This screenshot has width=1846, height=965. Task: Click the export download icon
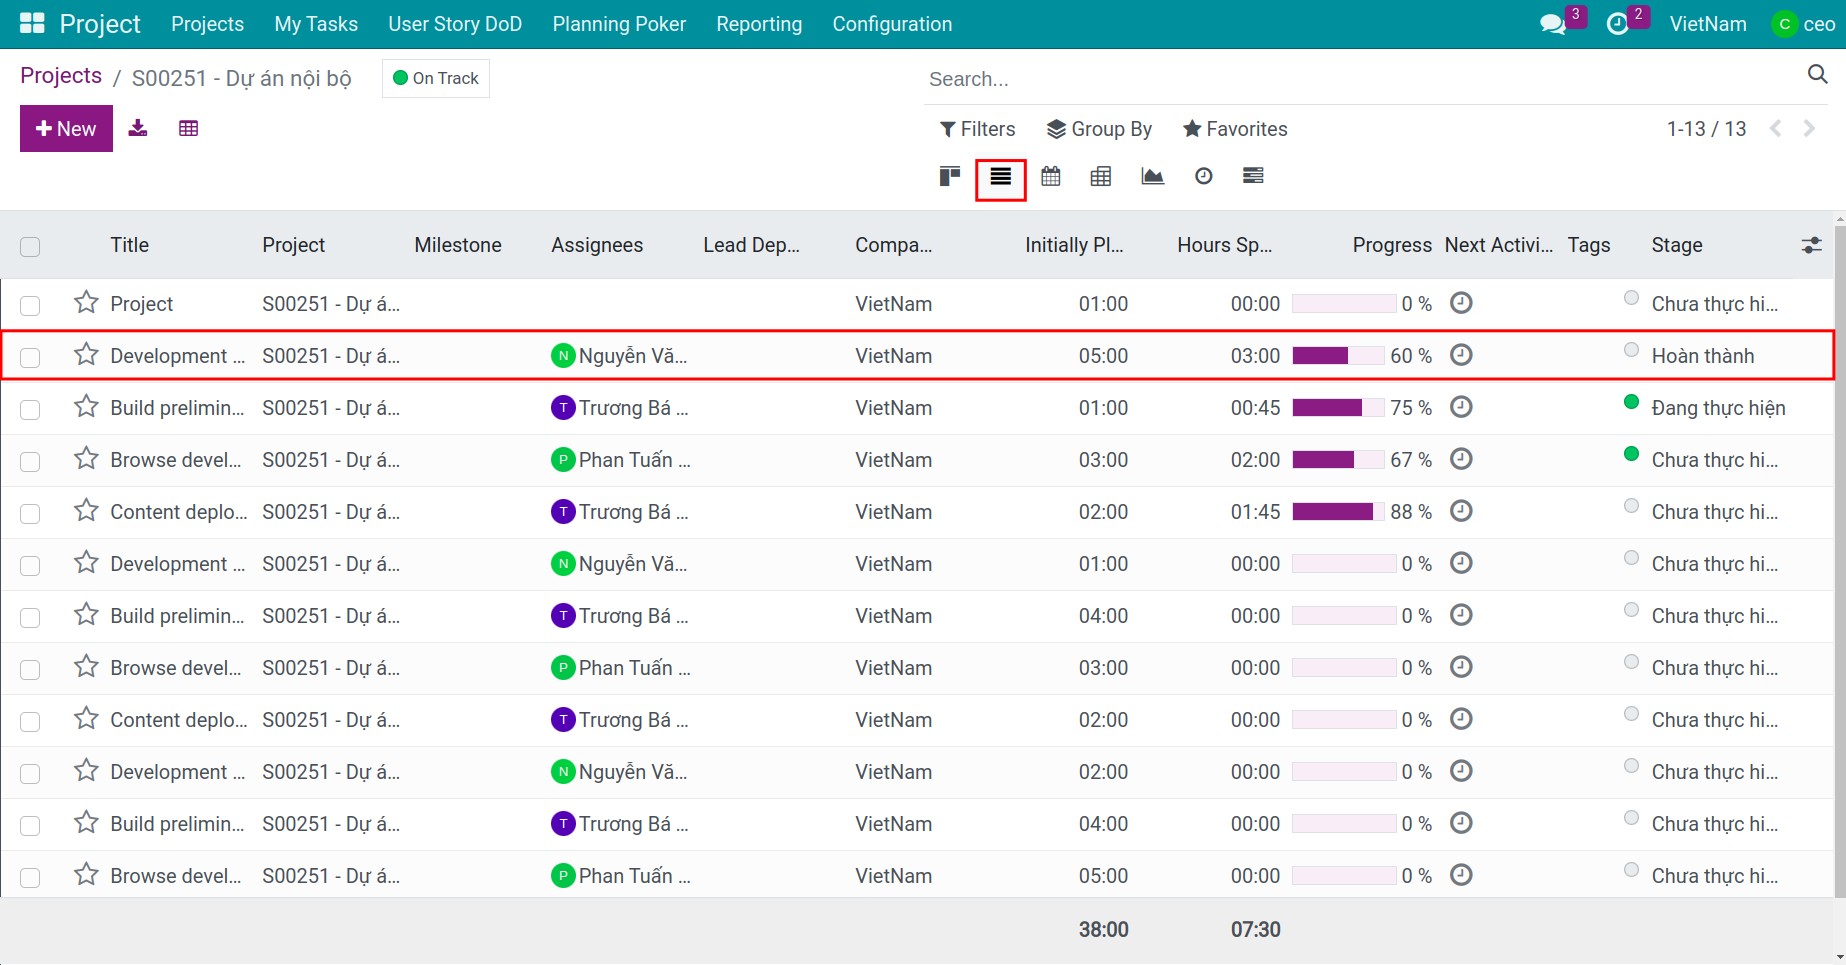point(138,128)
